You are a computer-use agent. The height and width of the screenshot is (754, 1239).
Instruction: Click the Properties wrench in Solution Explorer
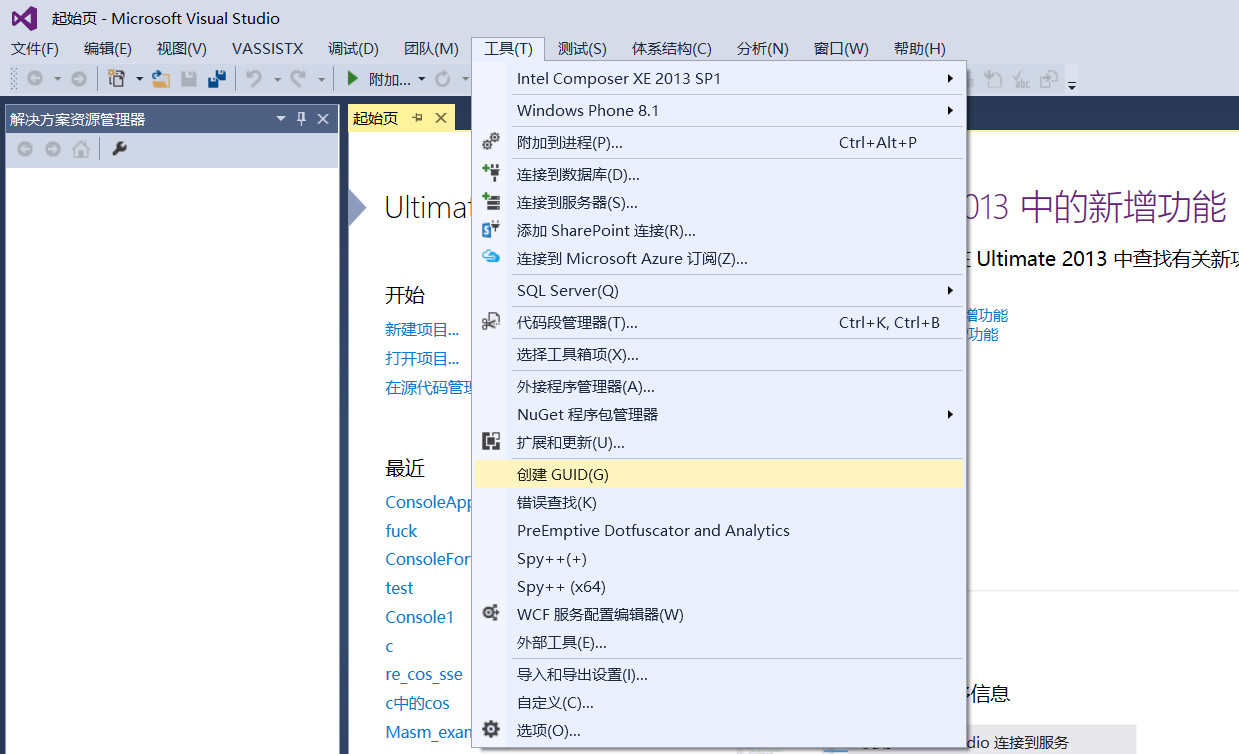119,149
